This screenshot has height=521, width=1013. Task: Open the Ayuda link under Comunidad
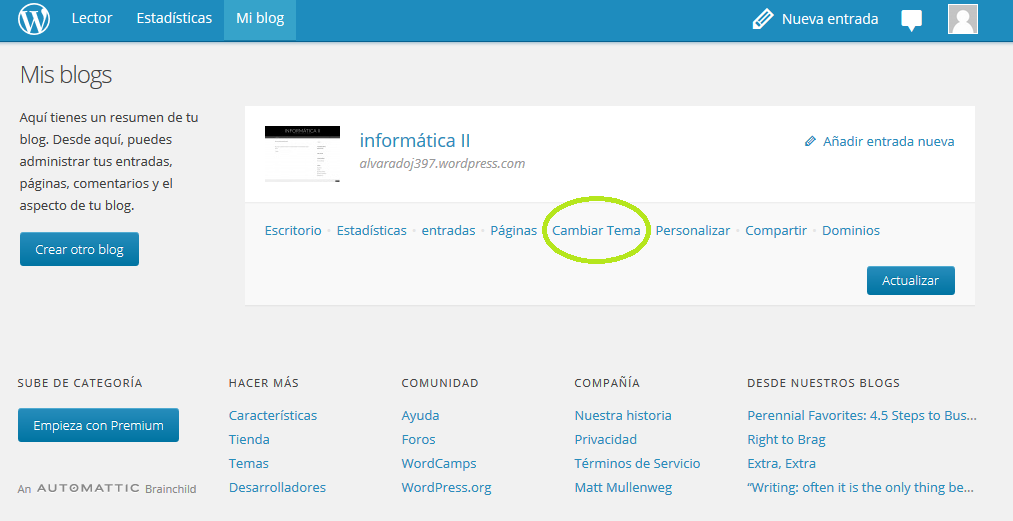420,415
